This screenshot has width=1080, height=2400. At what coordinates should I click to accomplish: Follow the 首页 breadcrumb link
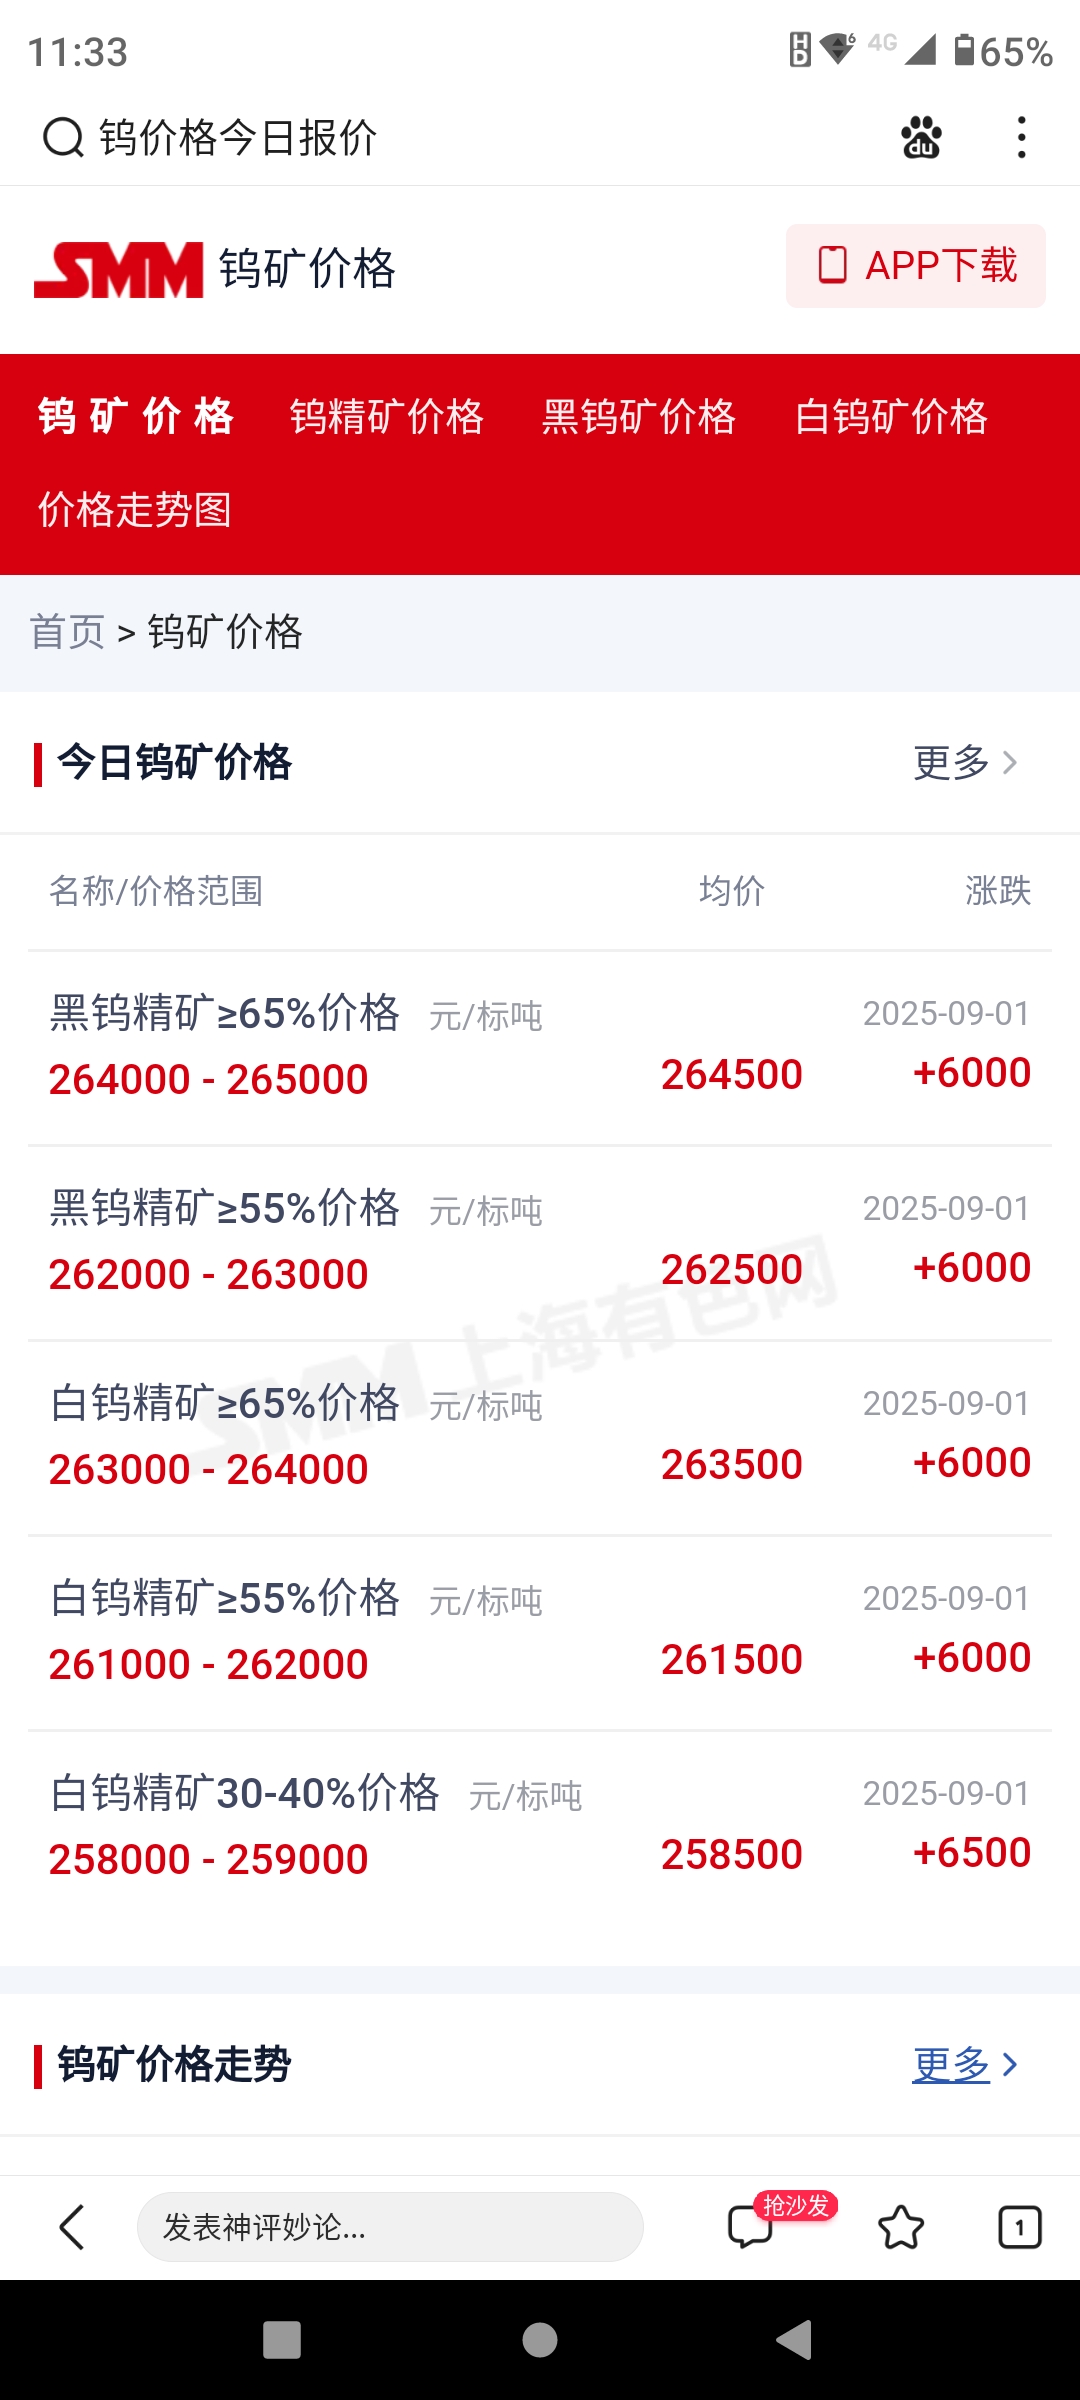[67, 632]
